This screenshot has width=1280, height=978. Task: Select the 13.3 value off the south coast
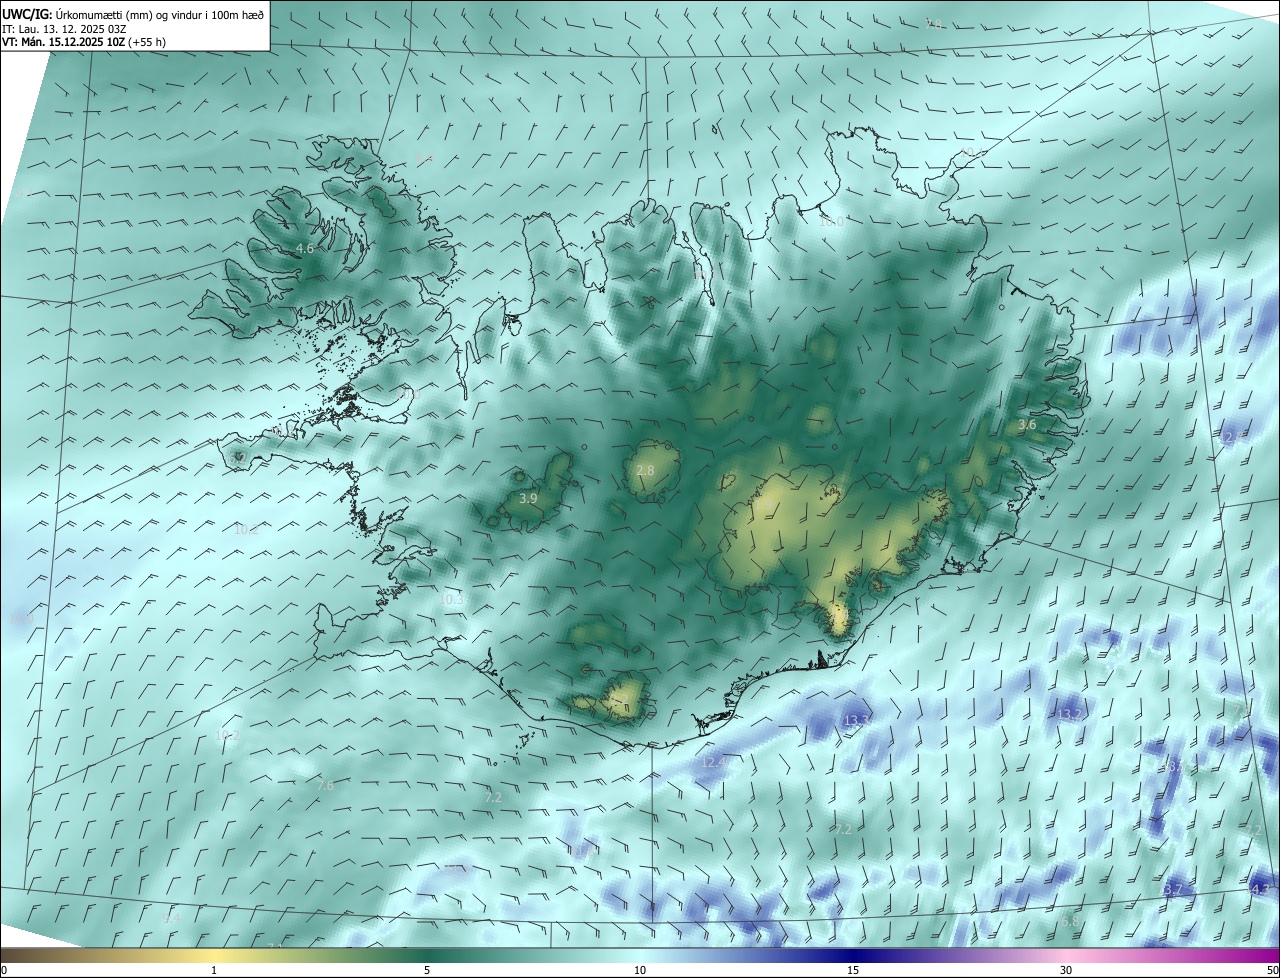(x=856, y=720)
